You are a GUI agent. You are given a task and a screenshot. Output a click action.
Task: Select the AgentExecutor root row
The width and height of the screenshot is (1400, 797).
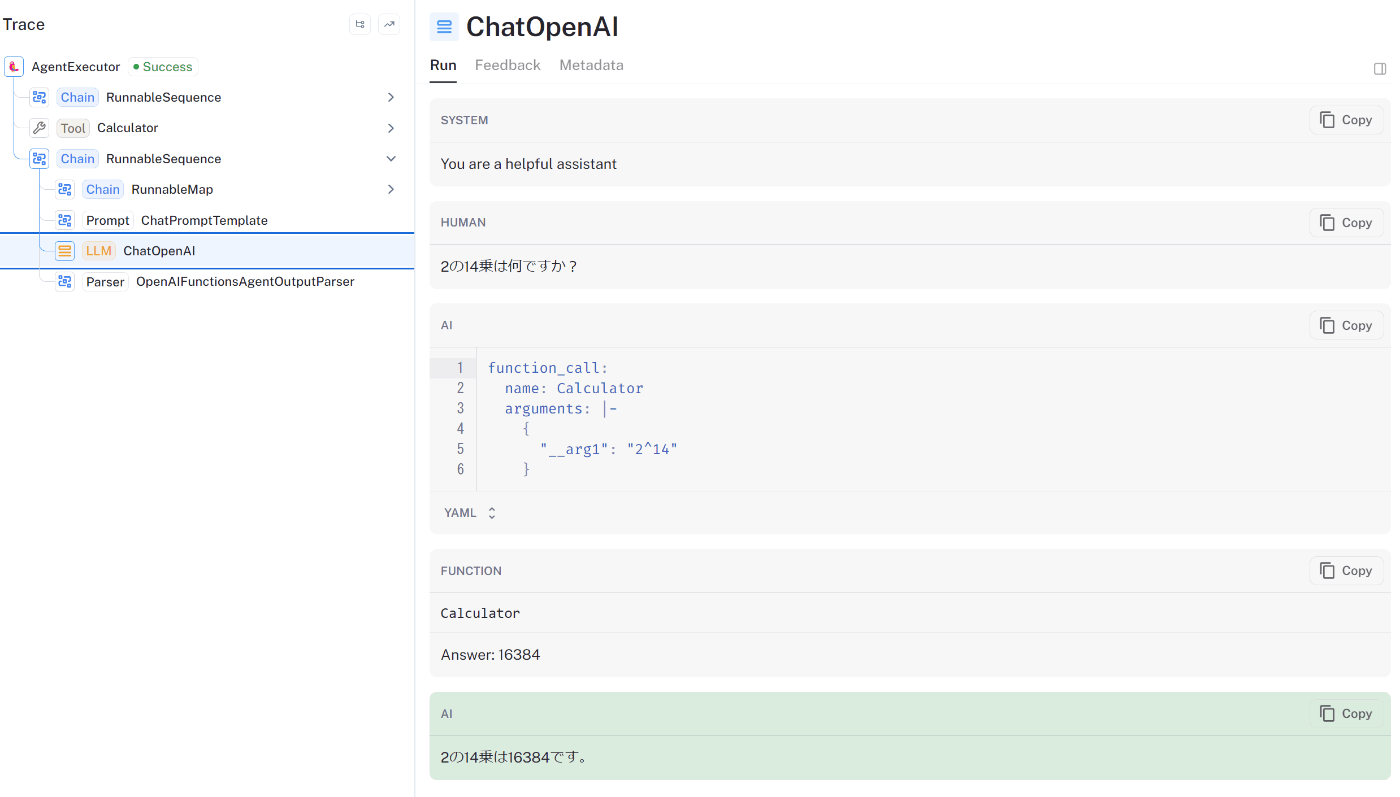(207, 67)
